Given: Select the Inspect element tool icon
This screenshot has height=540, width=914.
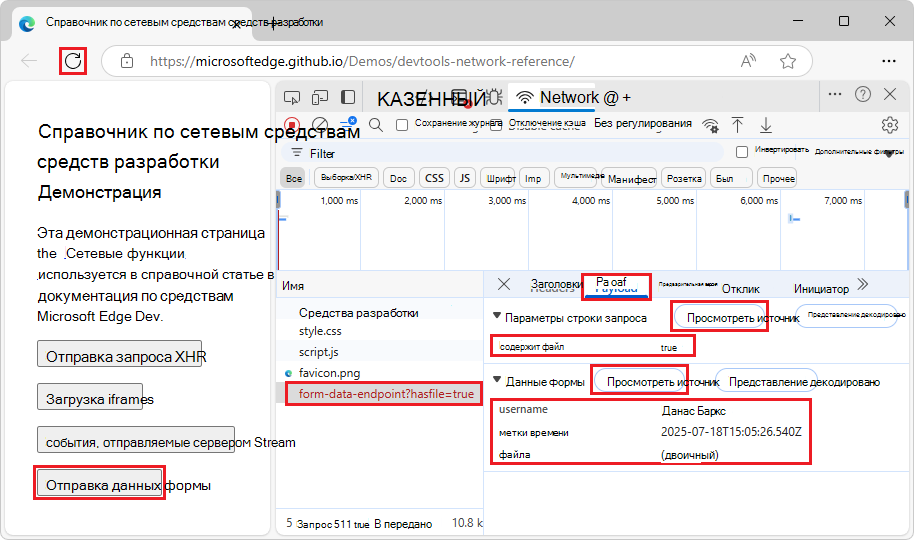Looking at the screenshot, I should point(291,97).
